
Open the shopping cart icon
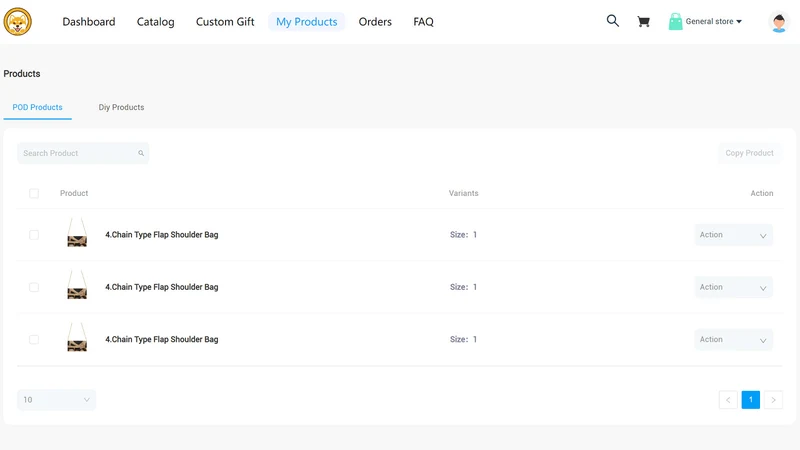[x=643, y=21]
